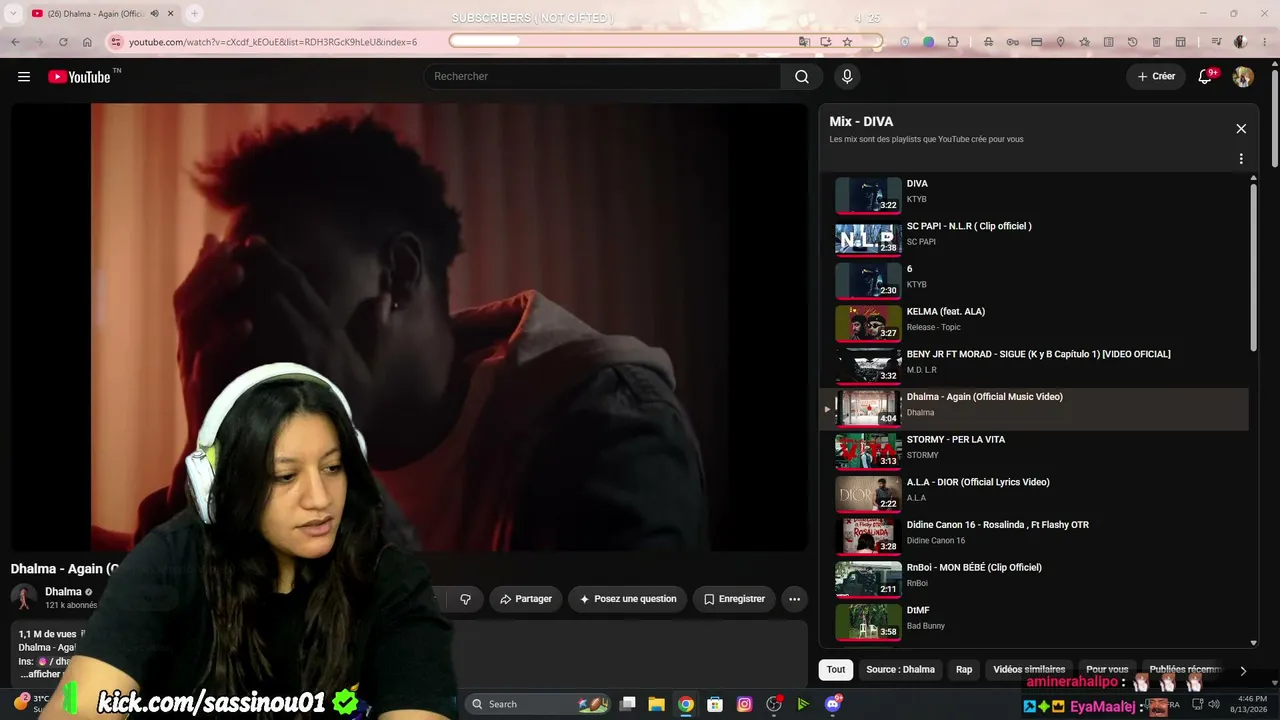Viewport: 1280px width, 720px height.
Task: Open Task View on the taskbar
Action: 627,704
